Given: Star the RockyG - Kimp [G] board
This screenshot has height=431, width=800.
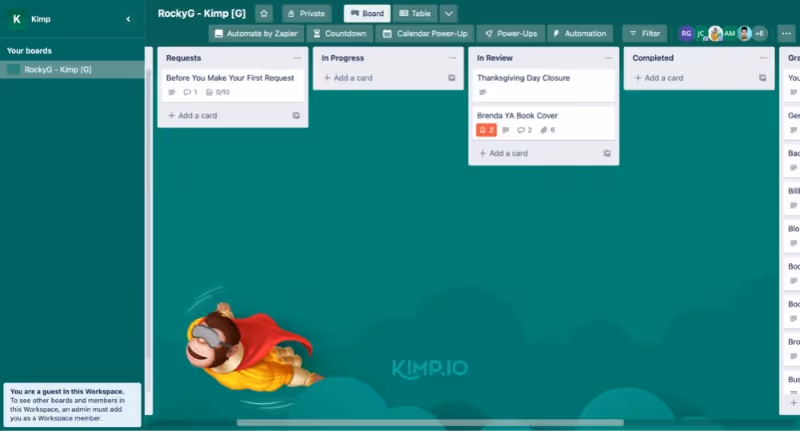Looking at the screenshot, I should click(264, 14).
